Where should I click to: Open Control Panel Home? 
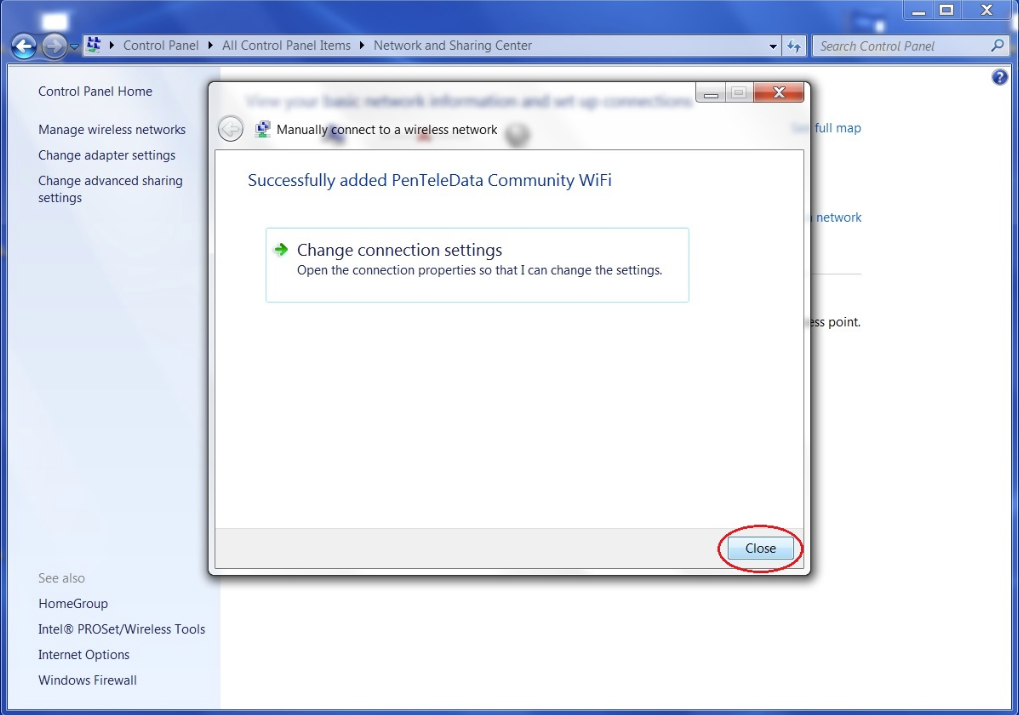point(95,92)
